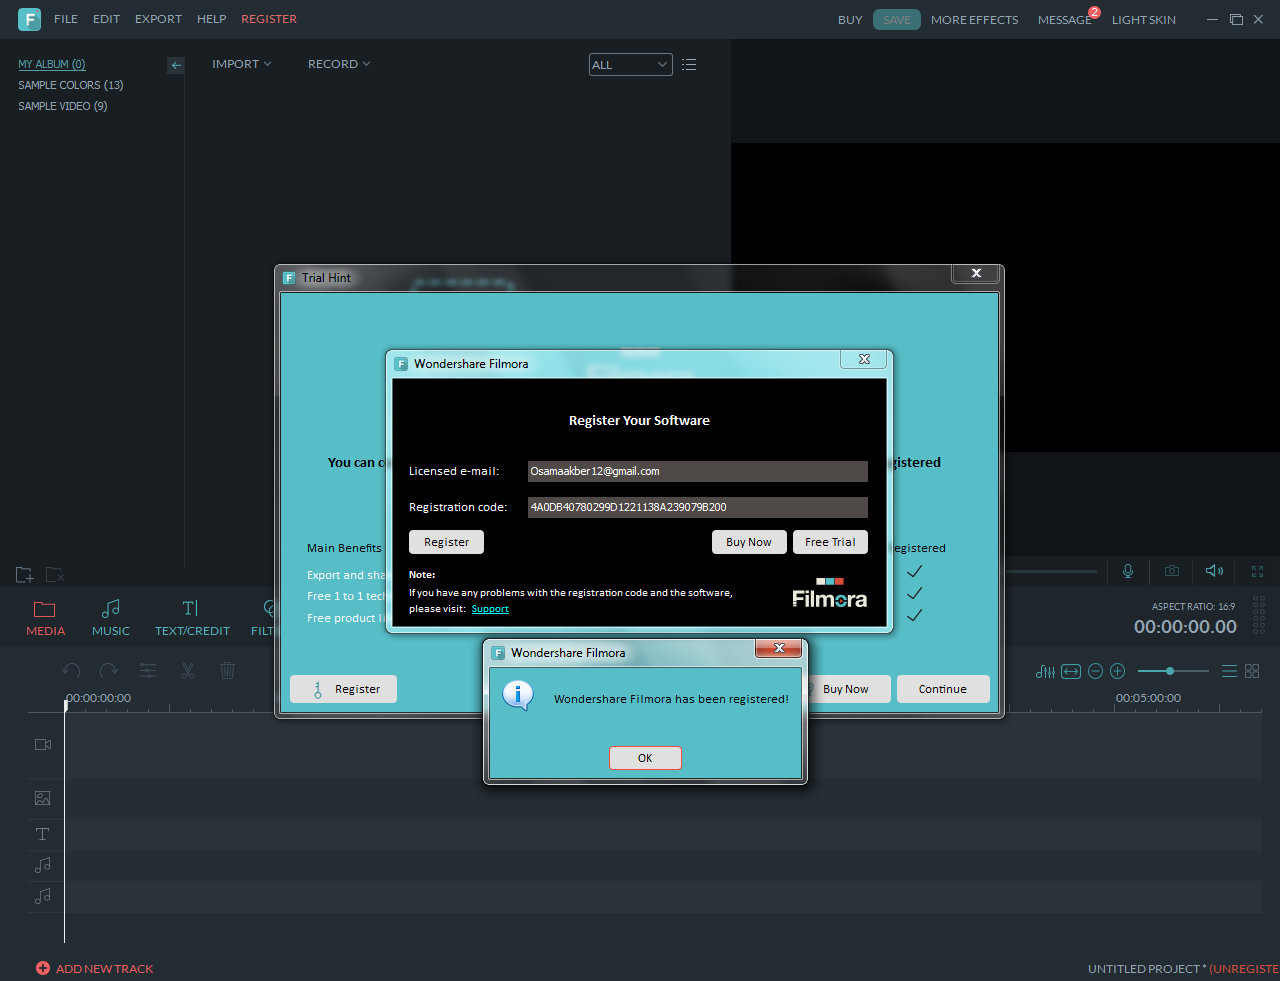The height and width of the screenshot is (981, 1280).
Task: Switch to timeline list view icon
Action: click(x=1230, y=671)
